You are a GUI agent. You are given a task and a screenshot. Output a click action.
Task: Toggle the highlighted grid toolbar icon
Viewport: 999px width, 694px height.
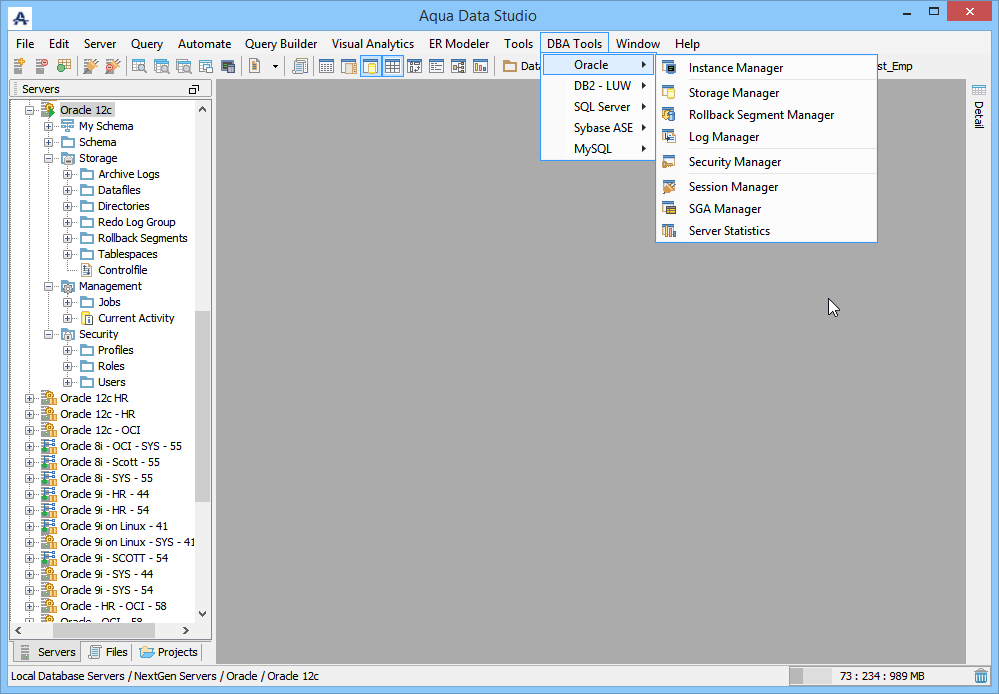(x=392, y=66)
